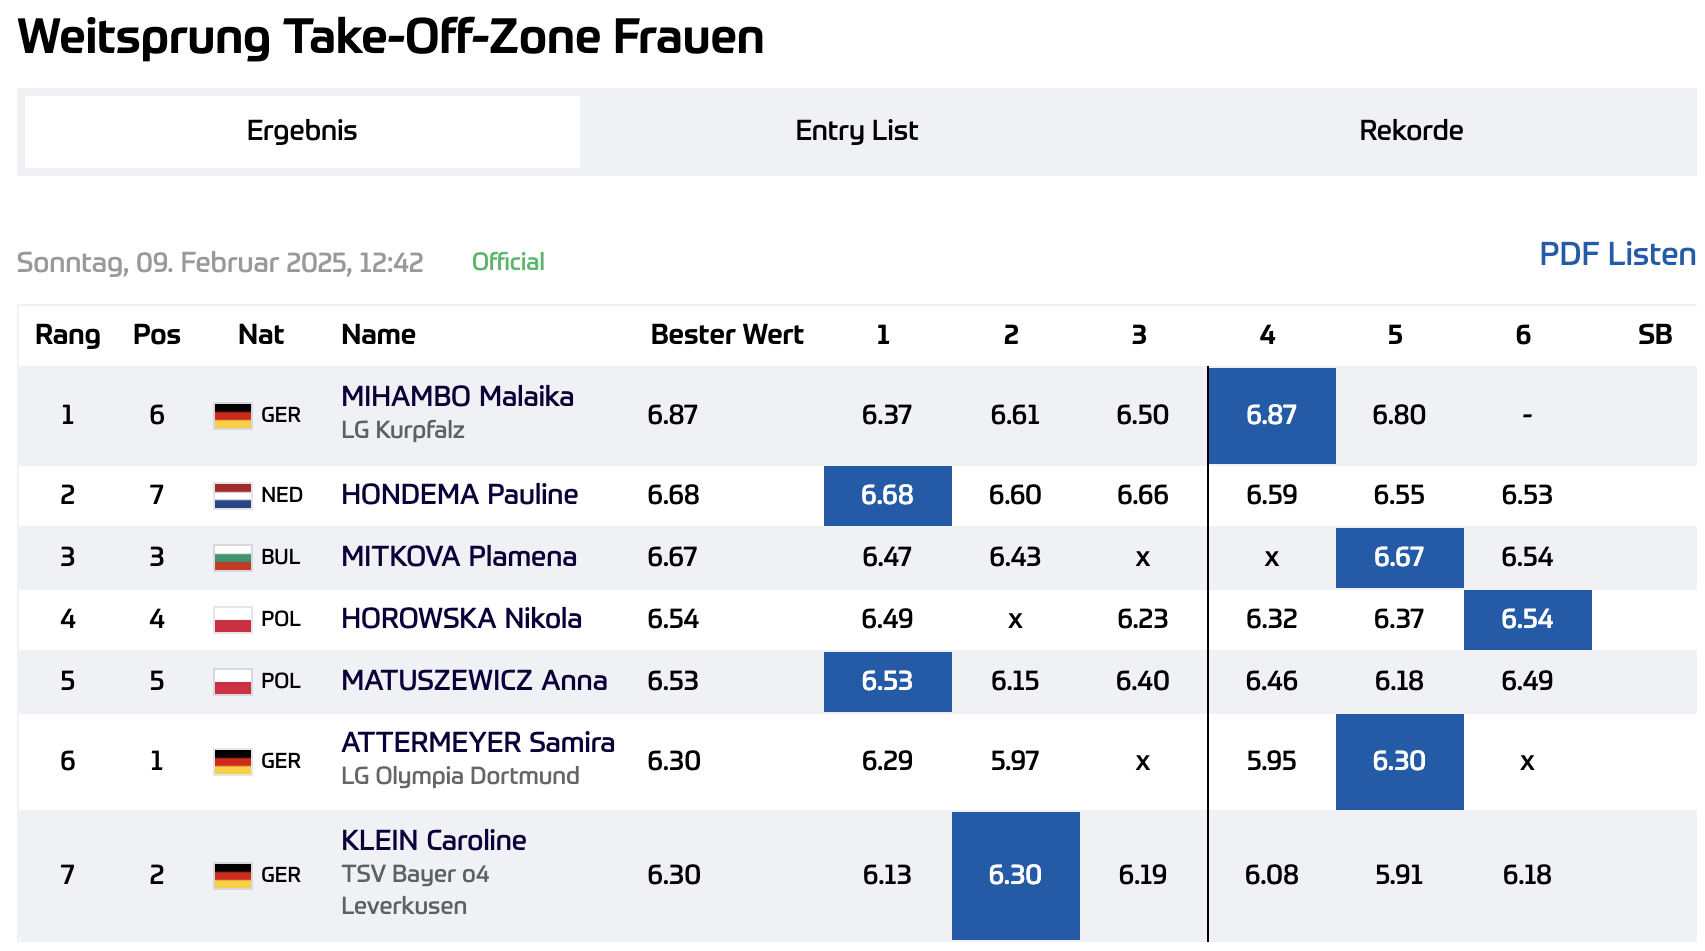Click the German flag beside MIHAMBO Malaika
Viewport: 1705px width, 951px height.
(x=233, y=415)
